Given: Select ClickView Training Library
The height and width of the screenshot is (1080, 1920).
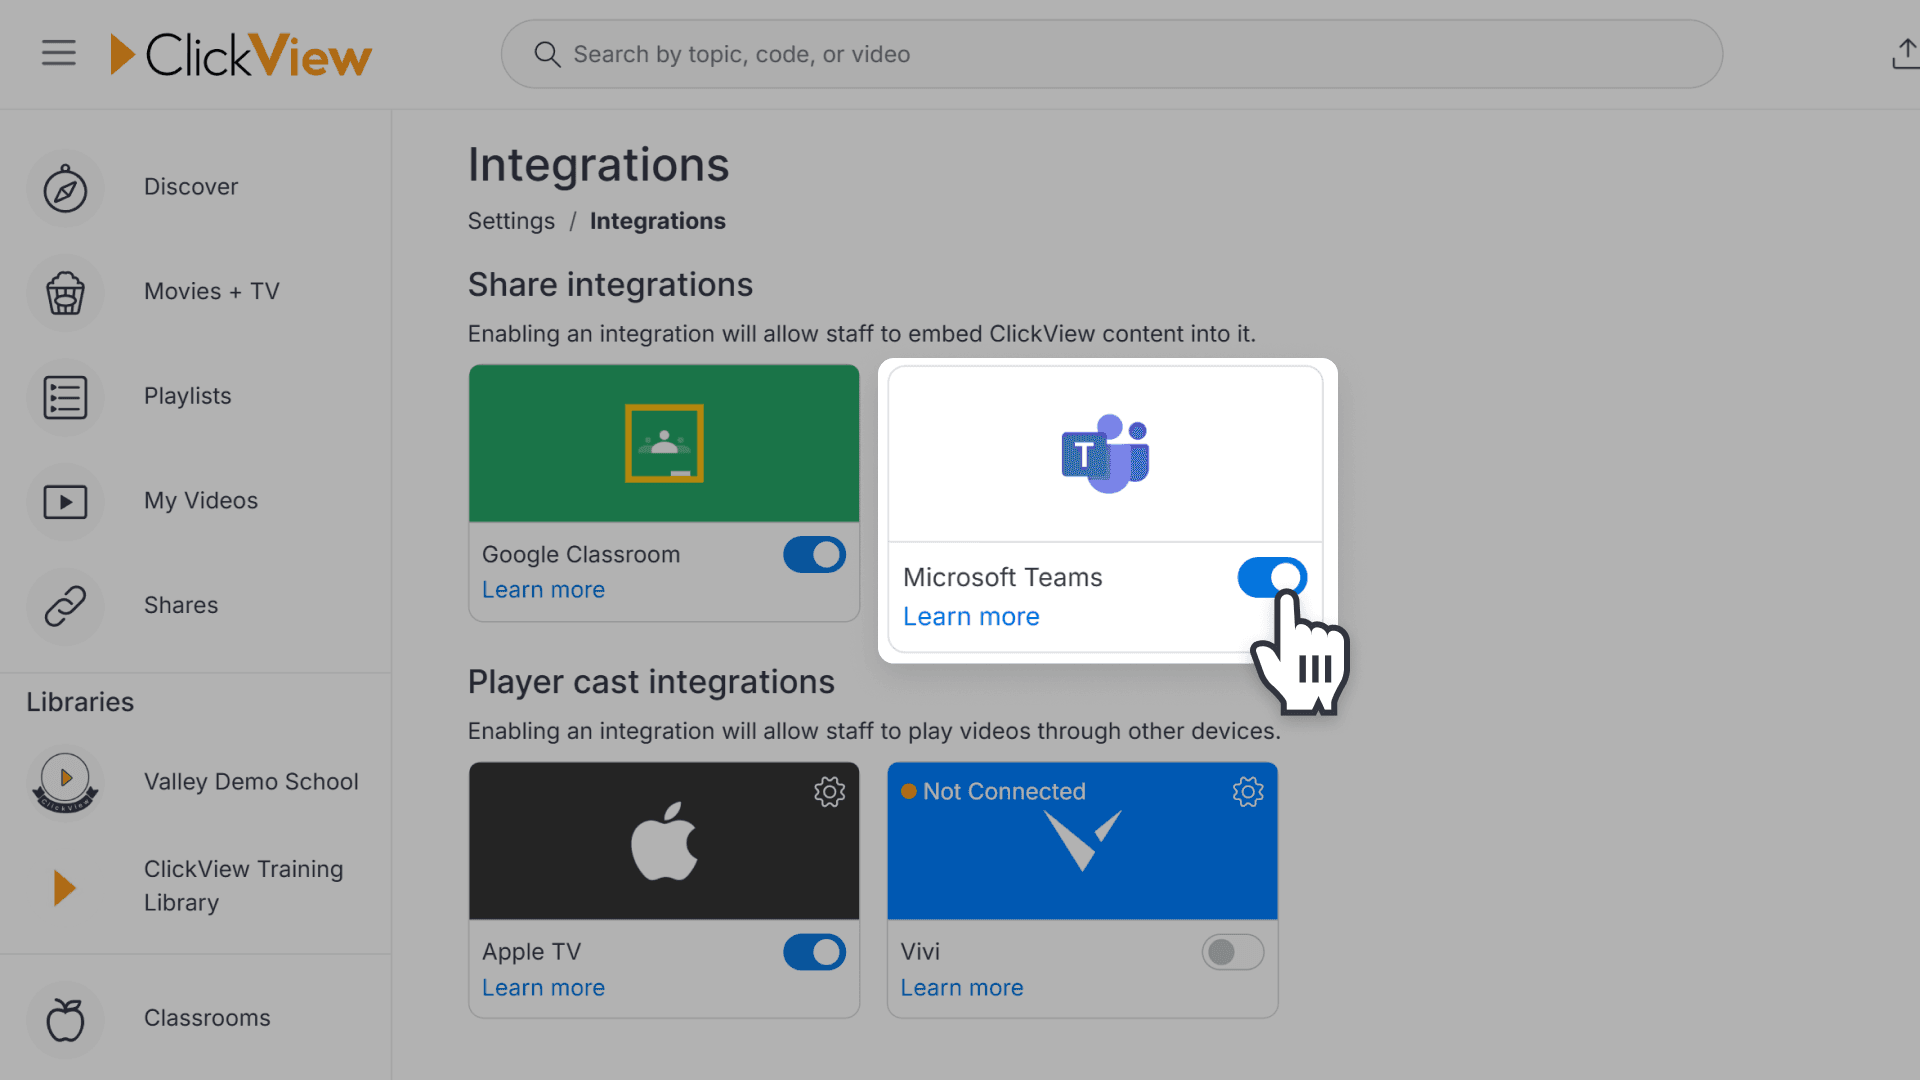Looking at the screenshot, I should coord(243,886).
